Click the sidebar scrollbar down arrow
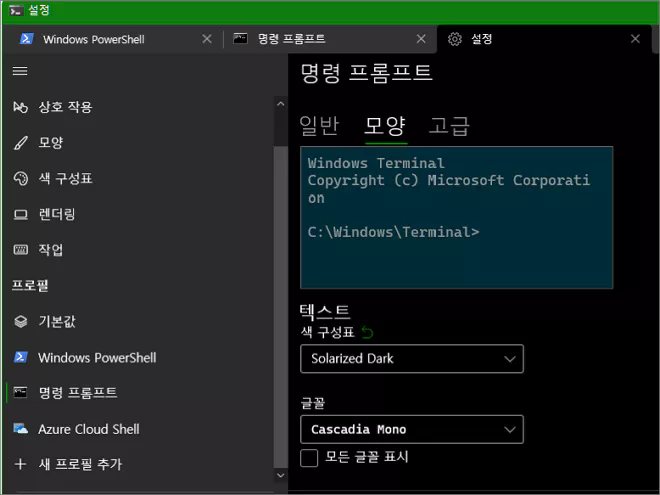This screenshot has height=495, width=660. click(281, 476)
